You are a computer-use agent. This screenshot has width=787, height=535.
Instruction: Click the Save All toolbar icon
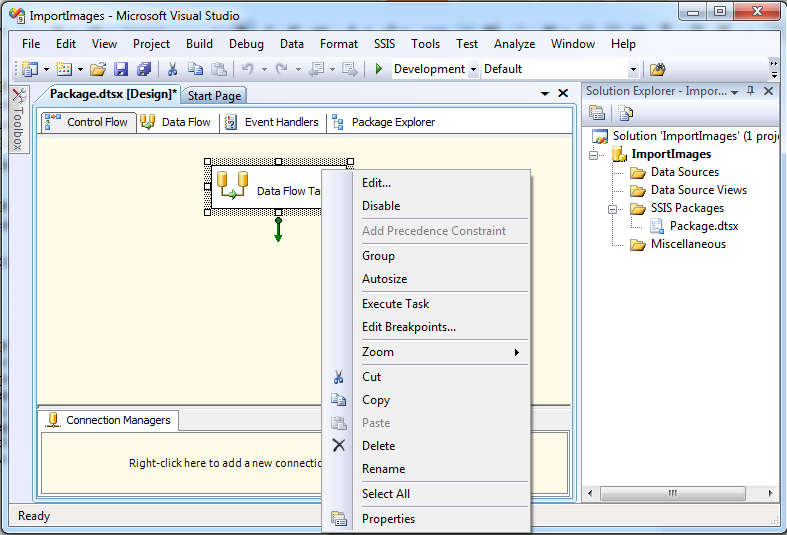pos(144,69)
